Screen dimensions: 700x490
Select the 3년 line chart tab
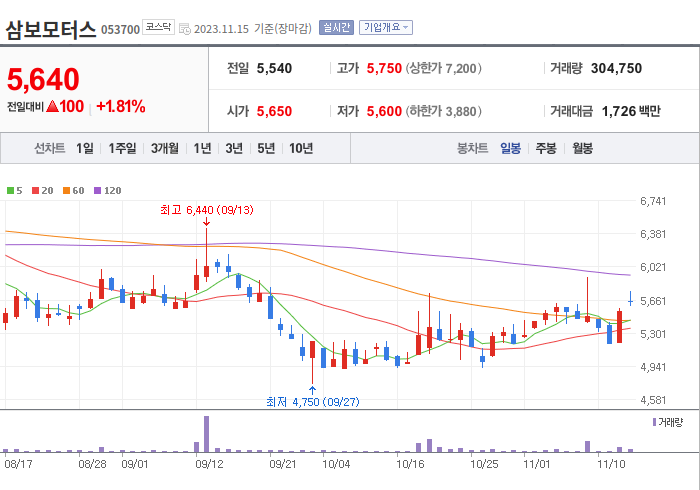pyautogui.click(x=234, y=148)
